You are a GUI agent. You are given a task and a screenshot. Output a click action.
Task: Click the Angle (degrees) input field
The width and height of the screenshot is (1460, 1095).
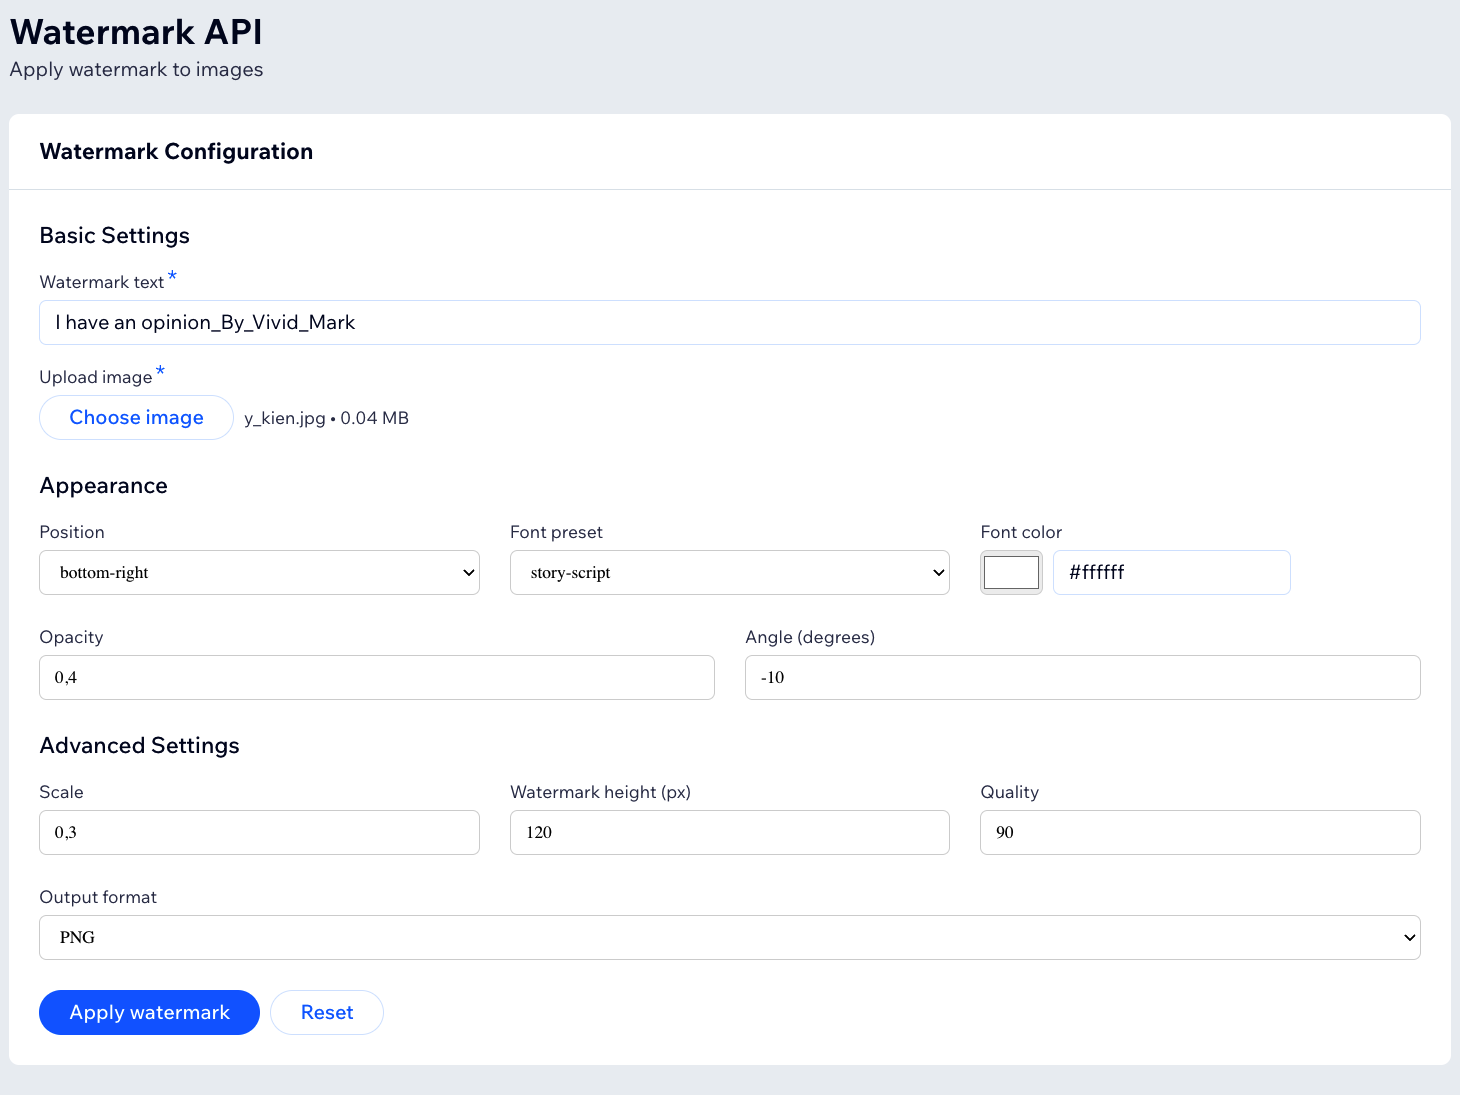tap(1082, 678)
